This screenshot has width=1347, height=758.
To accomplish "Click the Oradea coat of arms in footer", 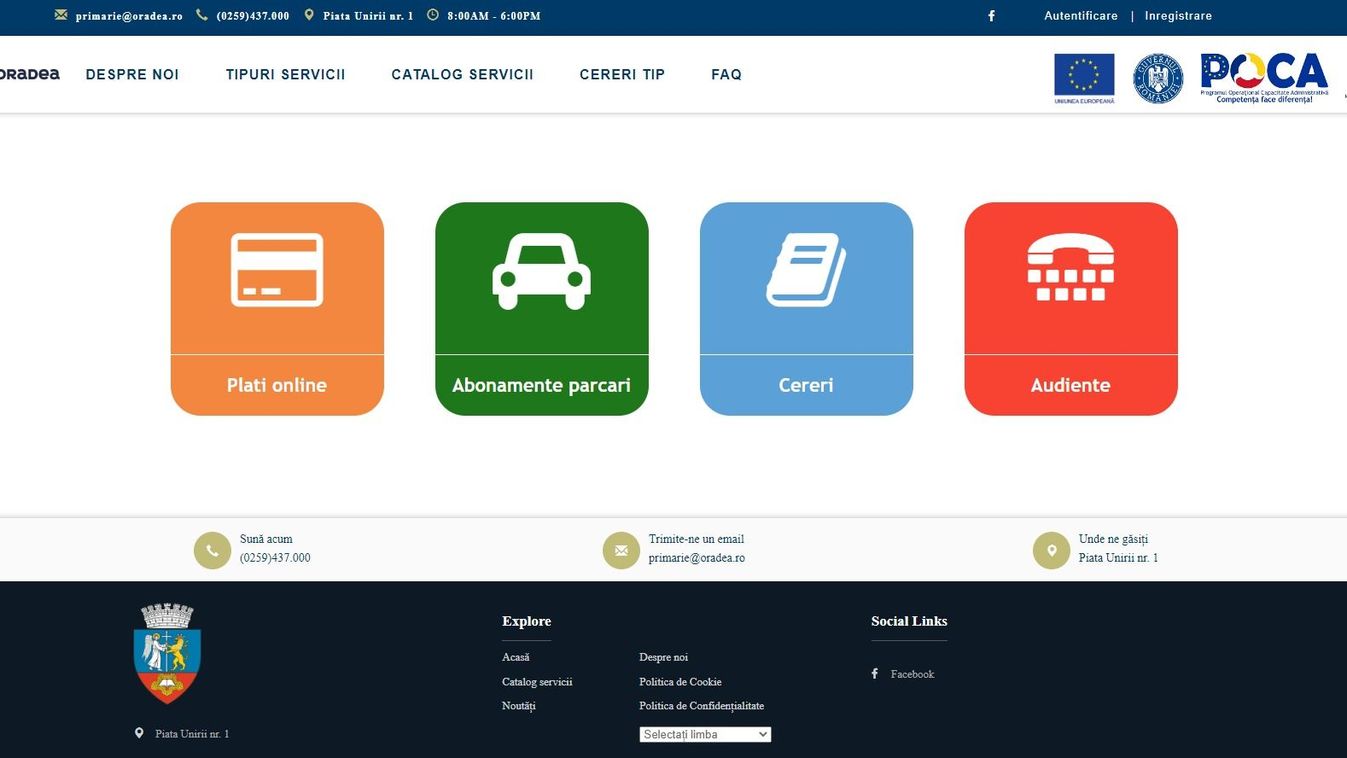I will 167,653.
